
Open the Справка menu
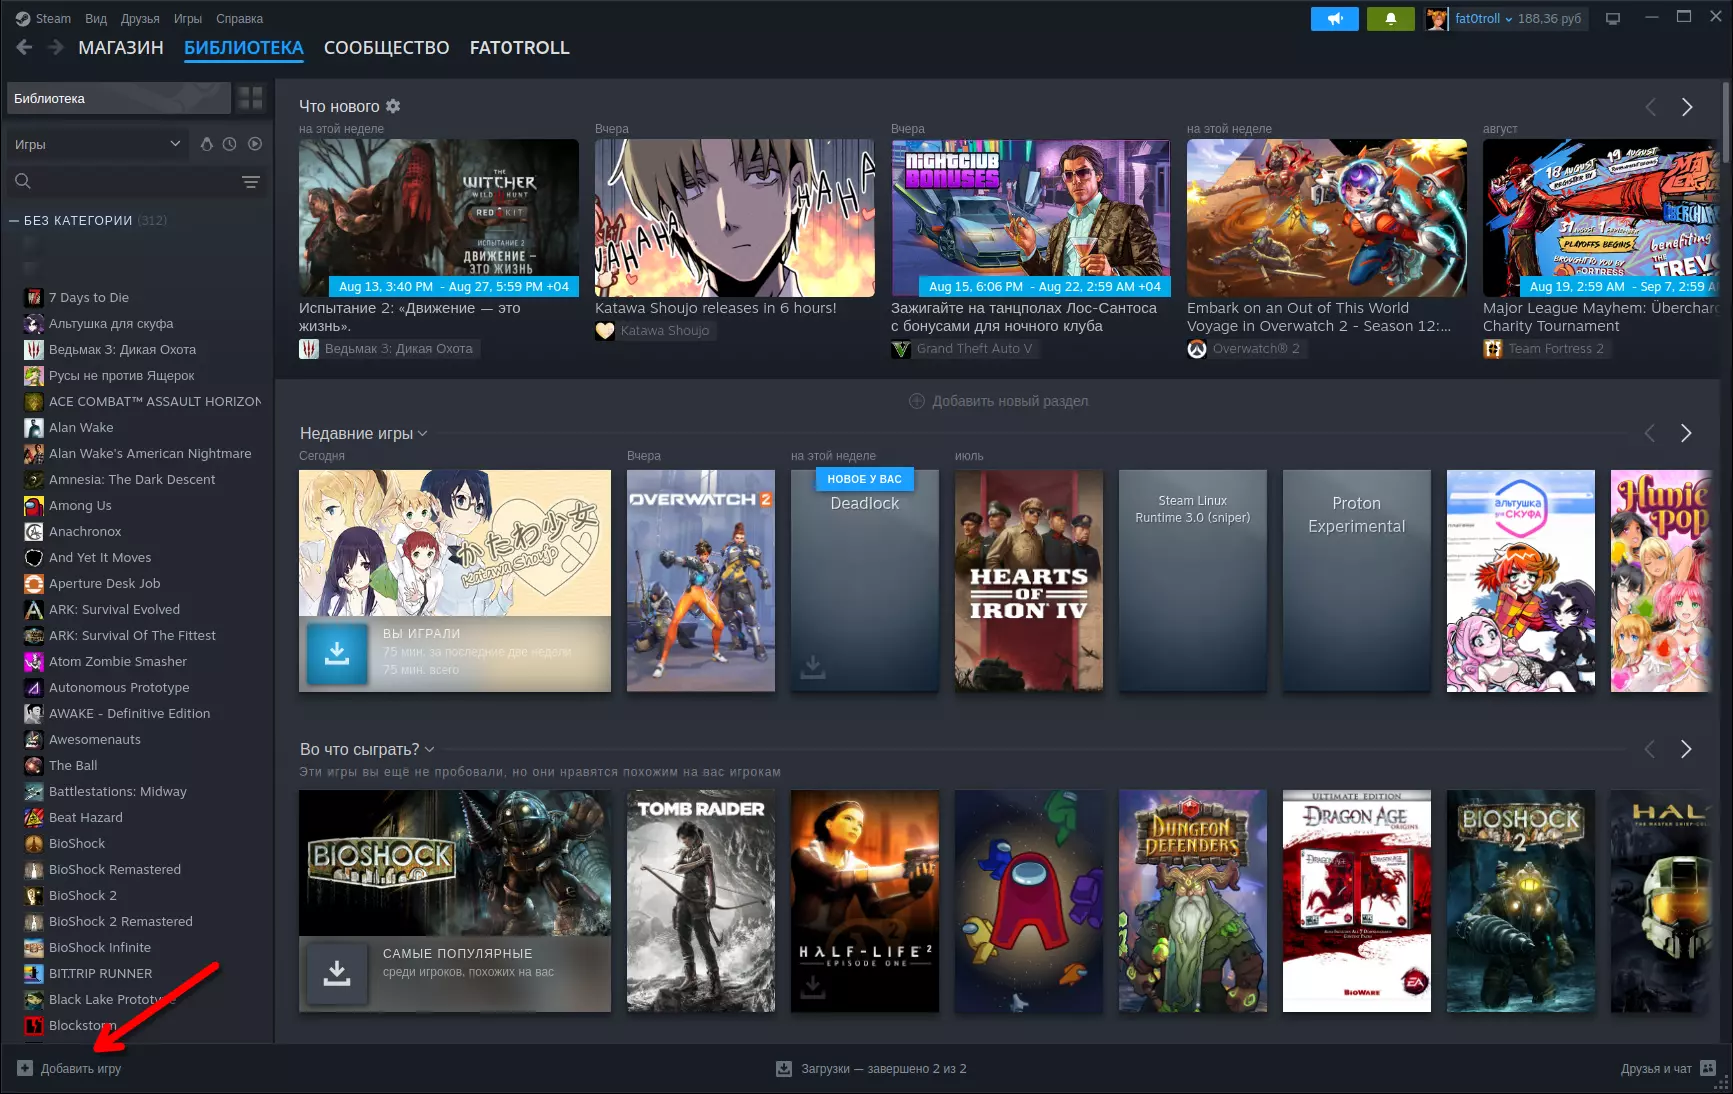(x=240, y=19)
